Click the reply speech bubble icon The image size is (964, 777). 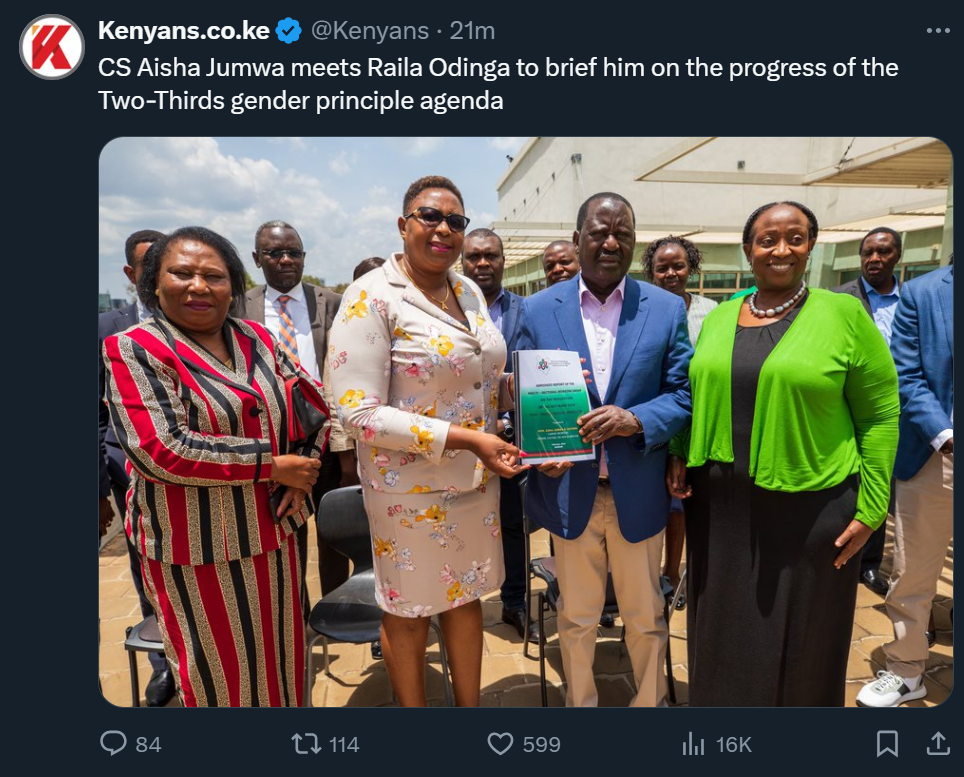pyautogui.click(x=113, y=743)
